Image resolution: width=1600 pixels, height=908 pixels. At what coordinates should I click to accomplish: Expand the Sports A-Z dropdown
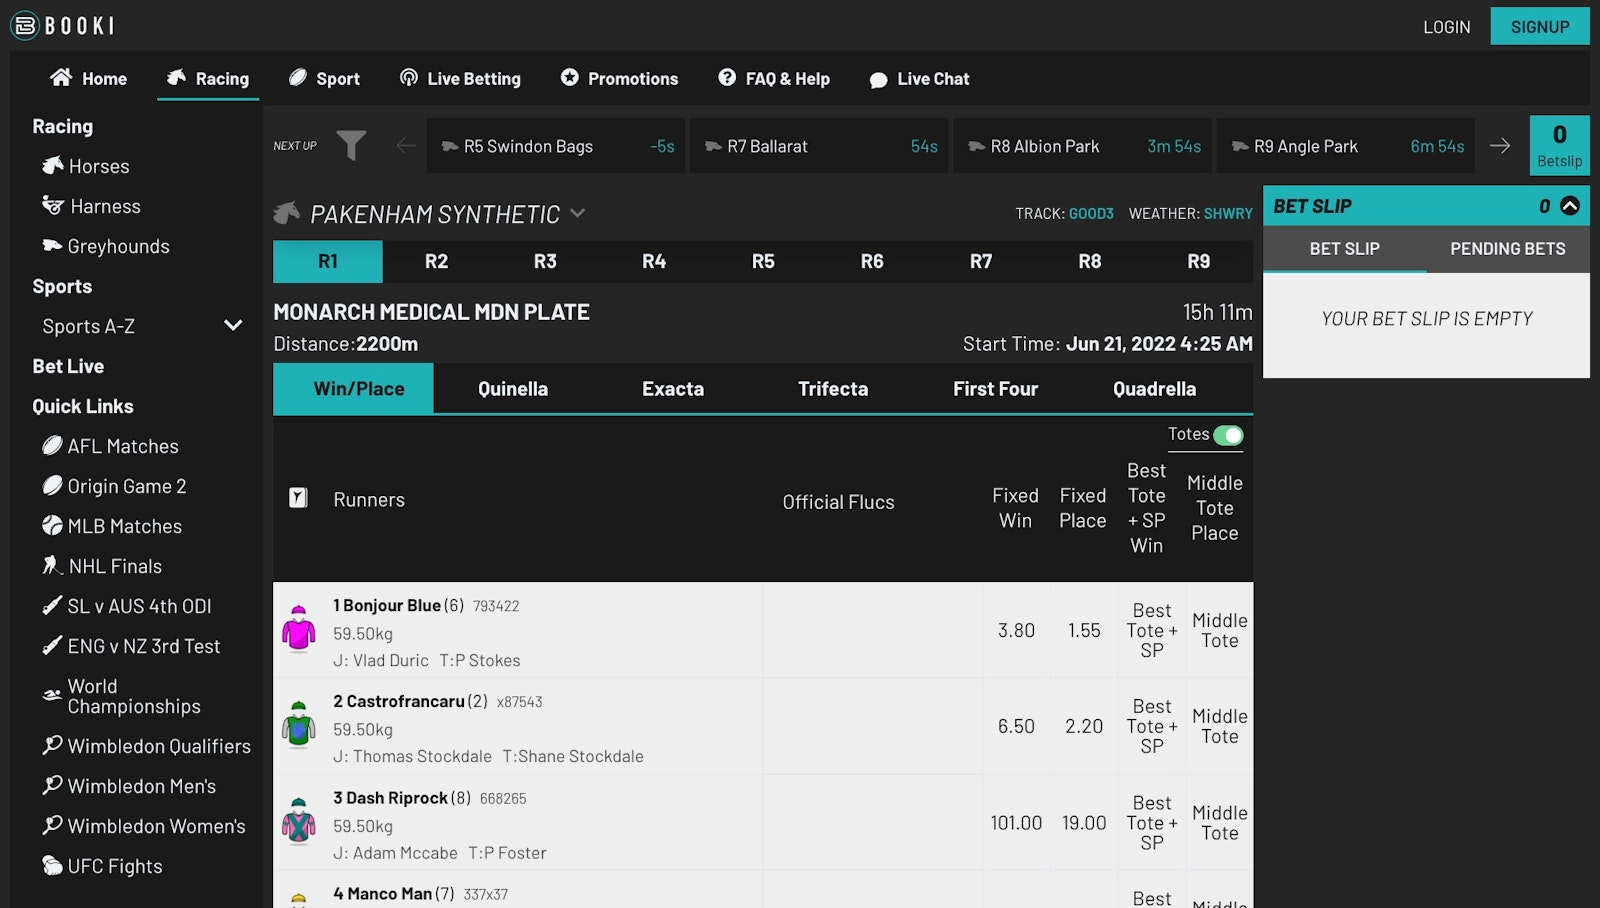coord(233,325)
